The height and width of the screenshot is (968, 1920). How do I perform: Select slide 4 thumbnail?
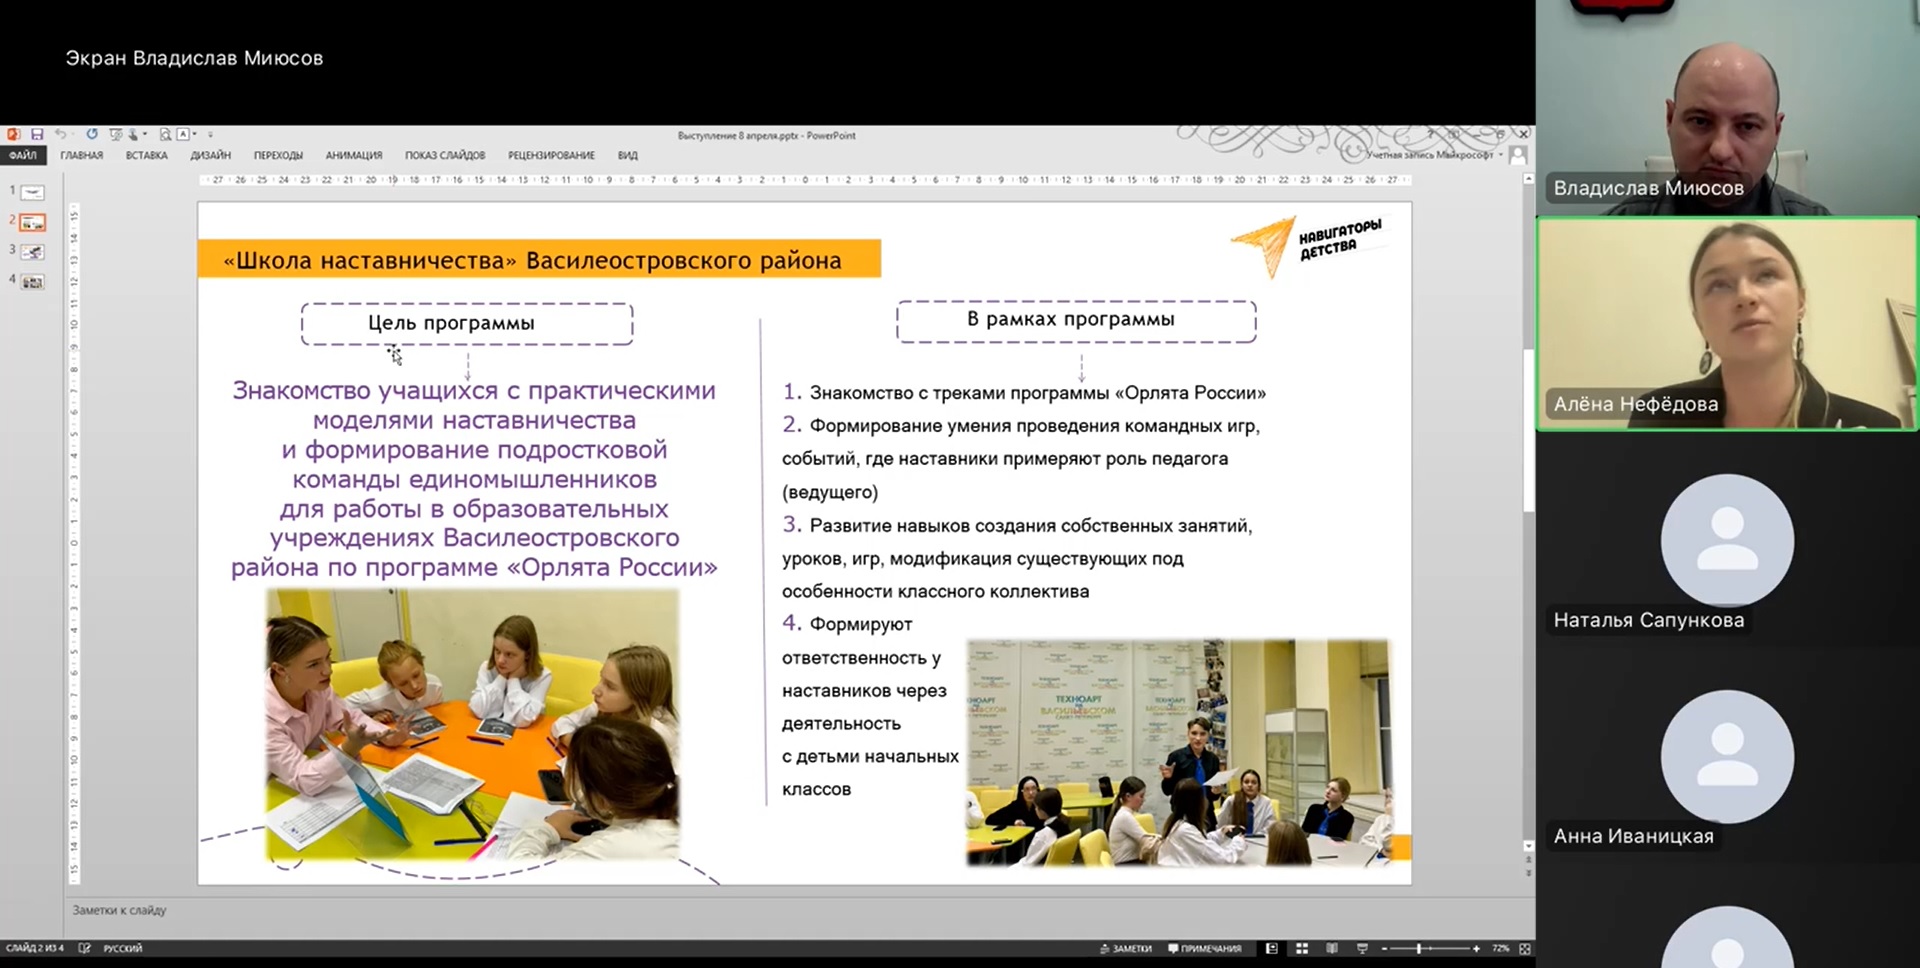point(33,282)
